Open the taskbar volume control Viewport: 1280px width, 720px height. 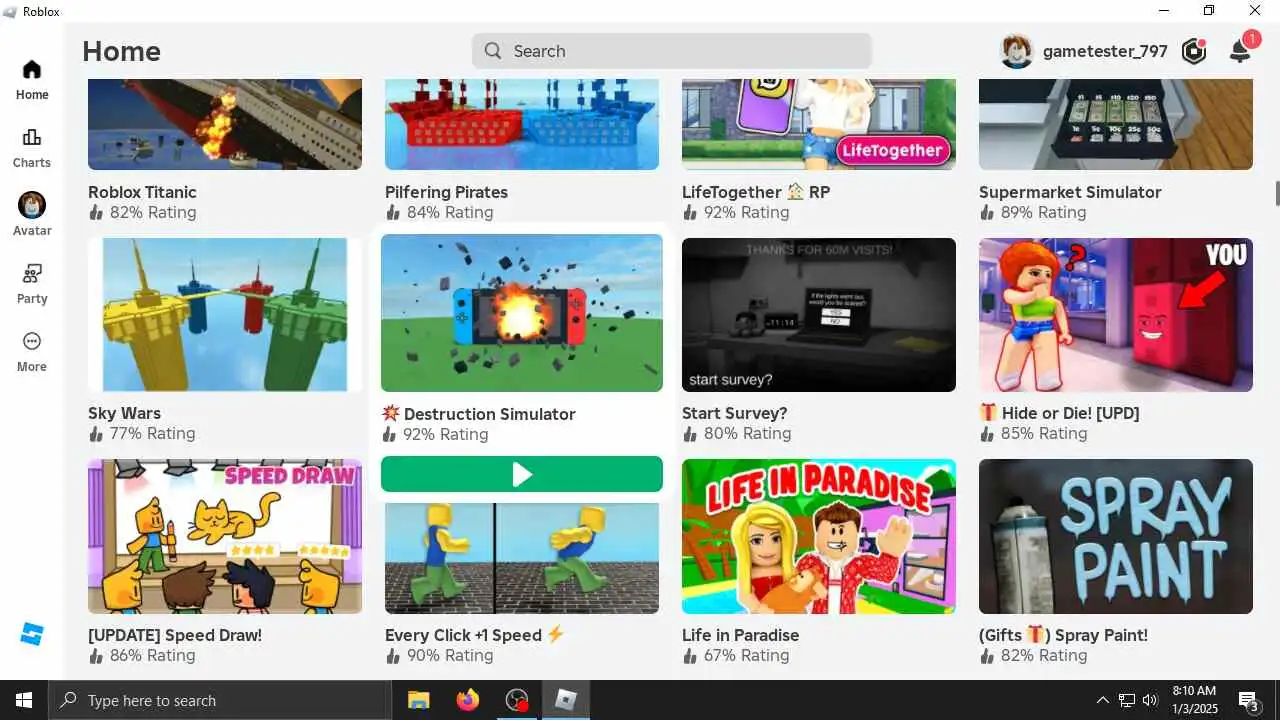pos(1150,700)
